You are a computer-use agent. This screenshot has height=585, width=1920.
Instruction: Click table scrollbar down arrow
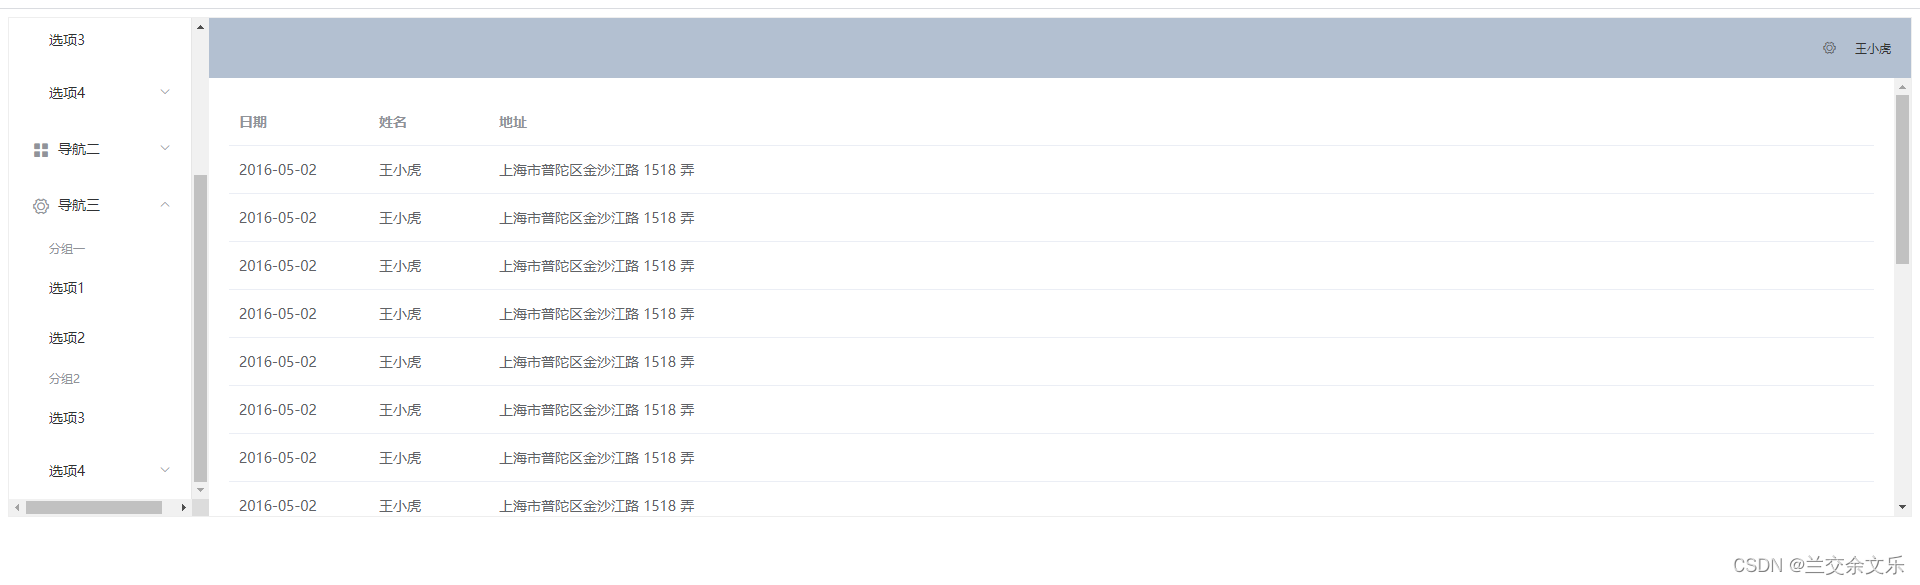click(x=1902, y=507)
